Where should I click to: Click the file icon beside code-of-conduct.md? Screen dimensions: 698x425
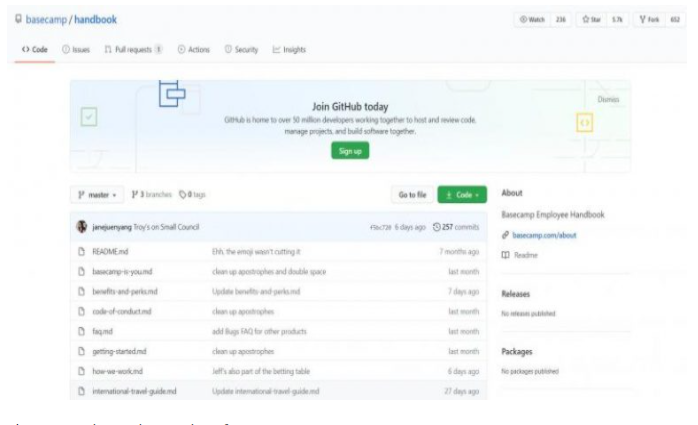[x=81, y=311]
